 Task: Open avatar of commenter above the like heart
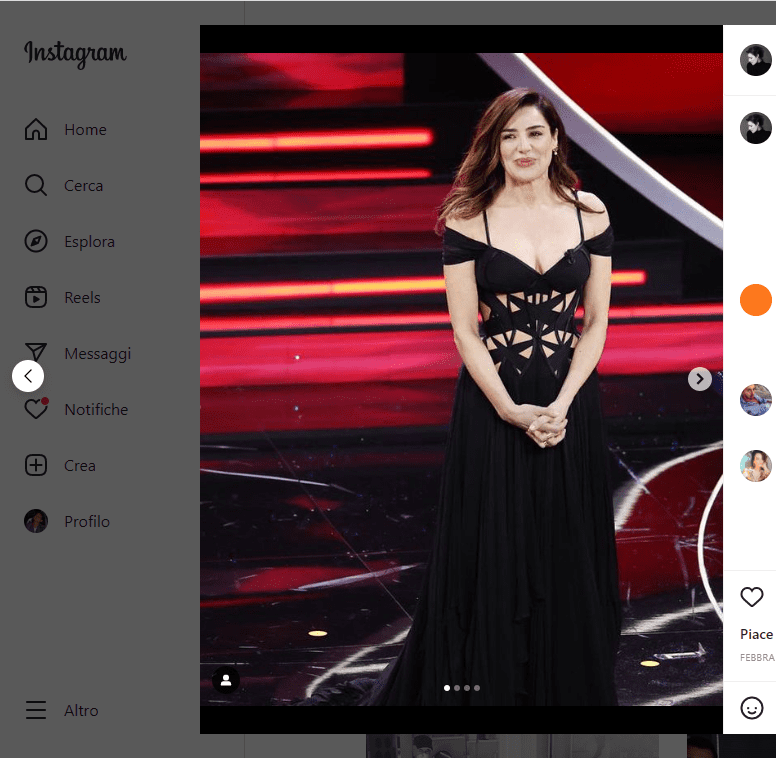coord(756,466)
